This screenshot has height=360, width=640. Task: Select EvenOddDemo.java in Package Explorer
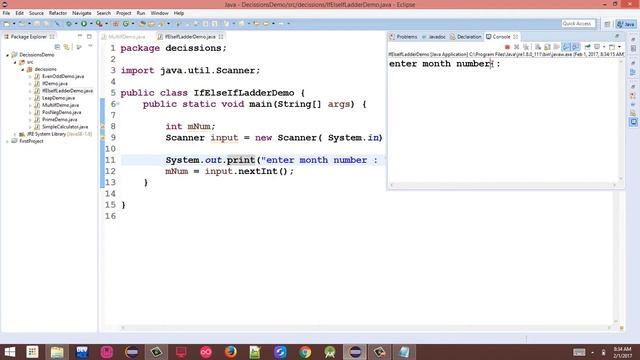pos(63,76)
